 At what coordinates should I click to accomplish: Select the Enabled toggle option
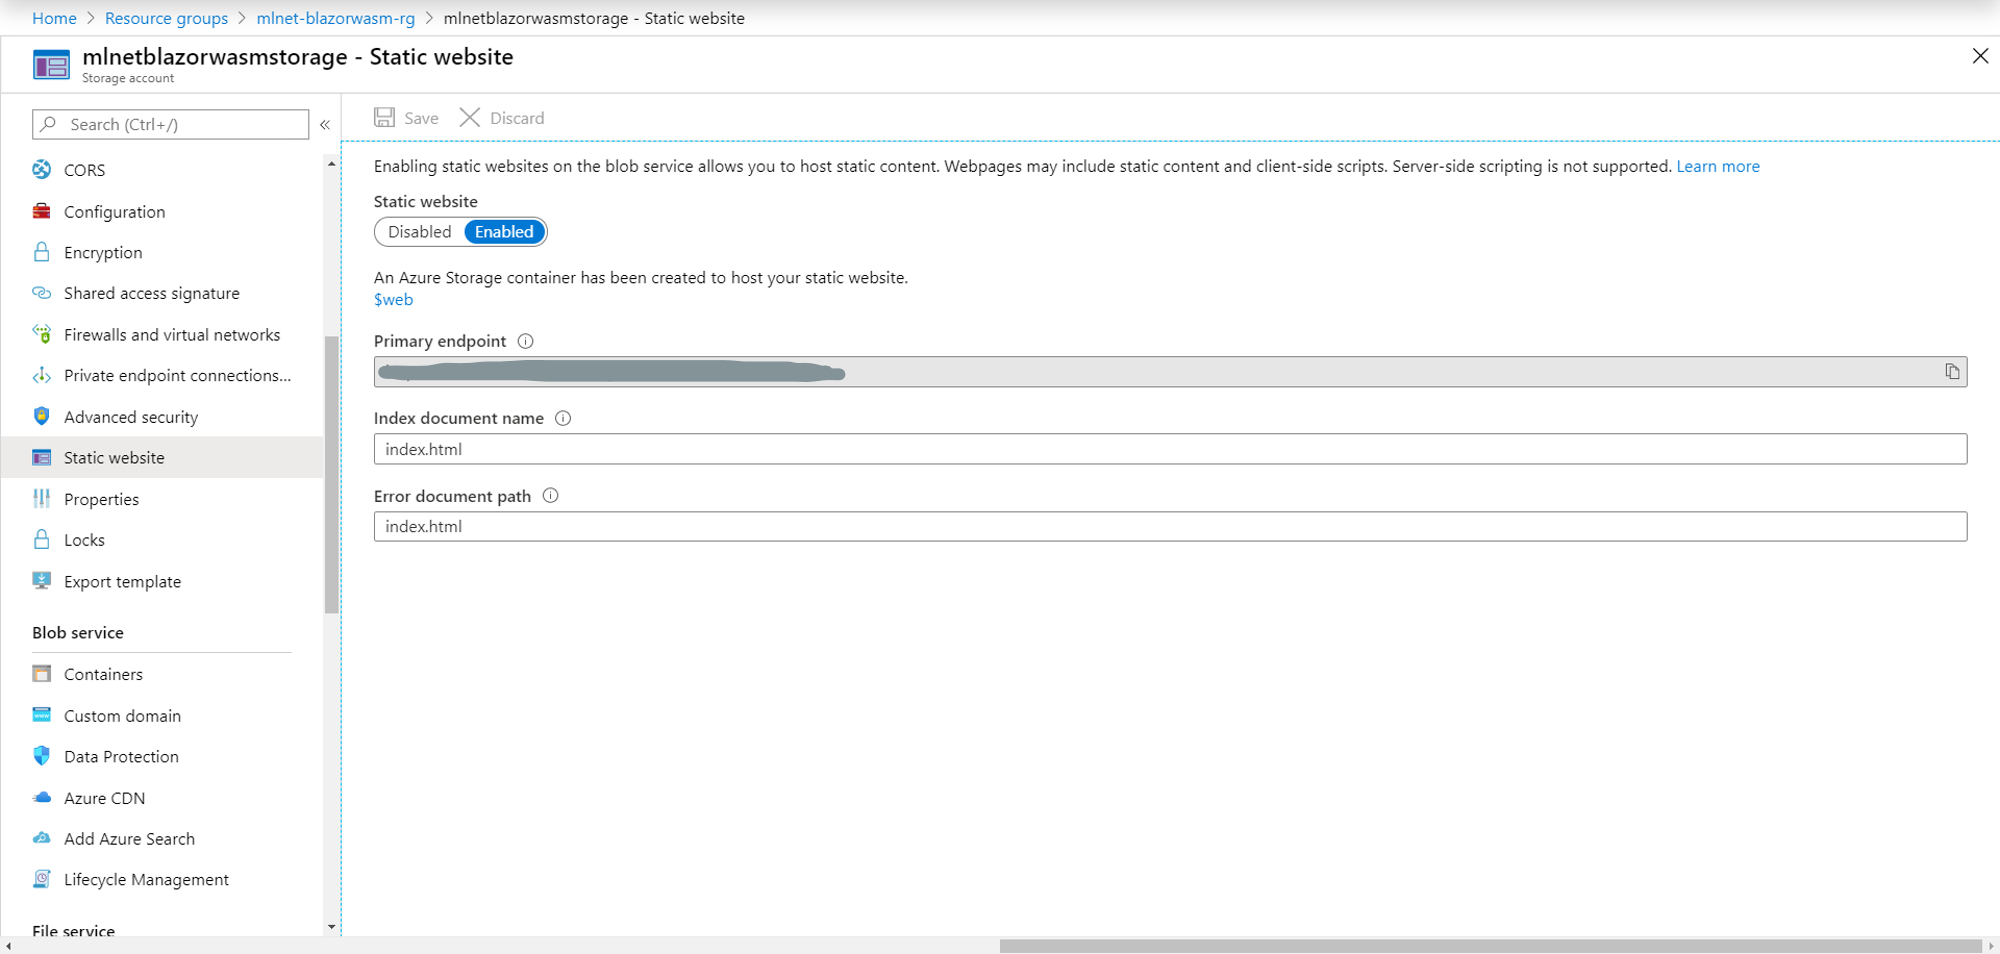(504, 231)
